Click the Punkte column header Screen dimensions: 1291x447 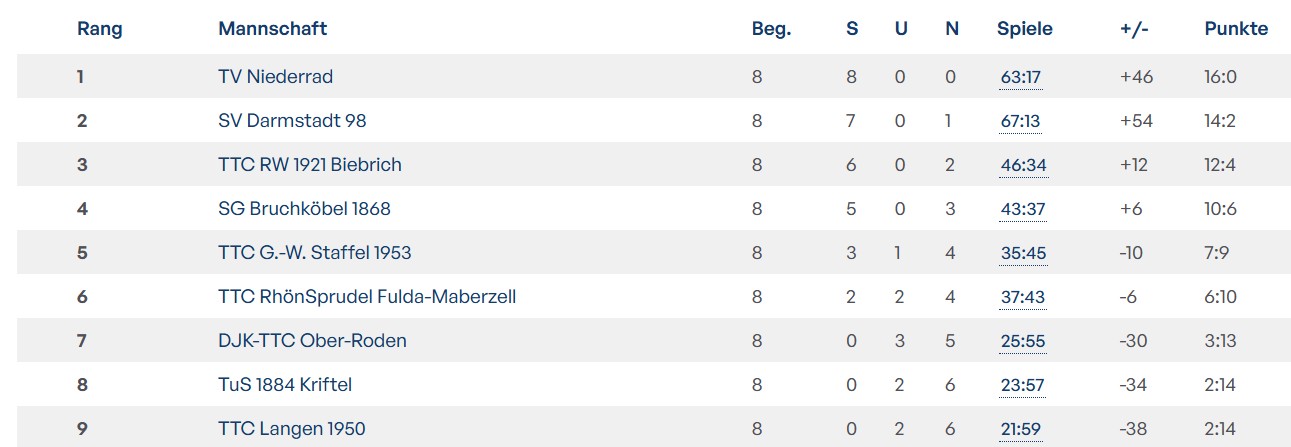click(1236, 29)
